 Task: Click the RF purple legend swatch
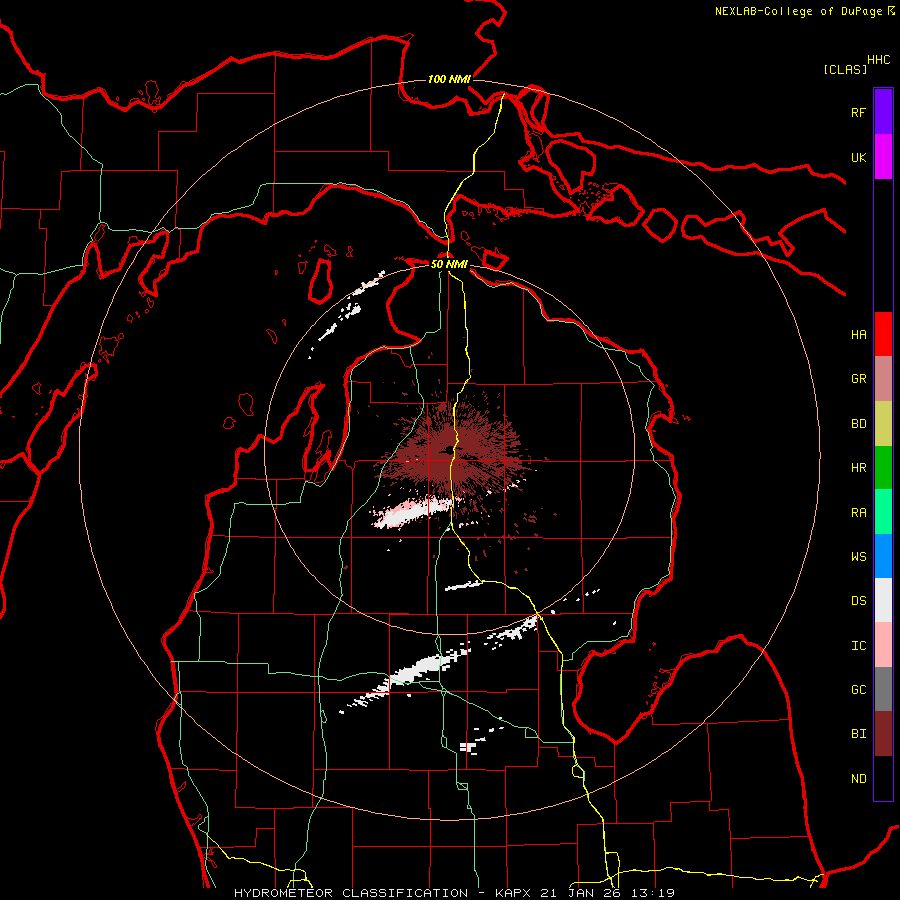click(x=883, y=112)
